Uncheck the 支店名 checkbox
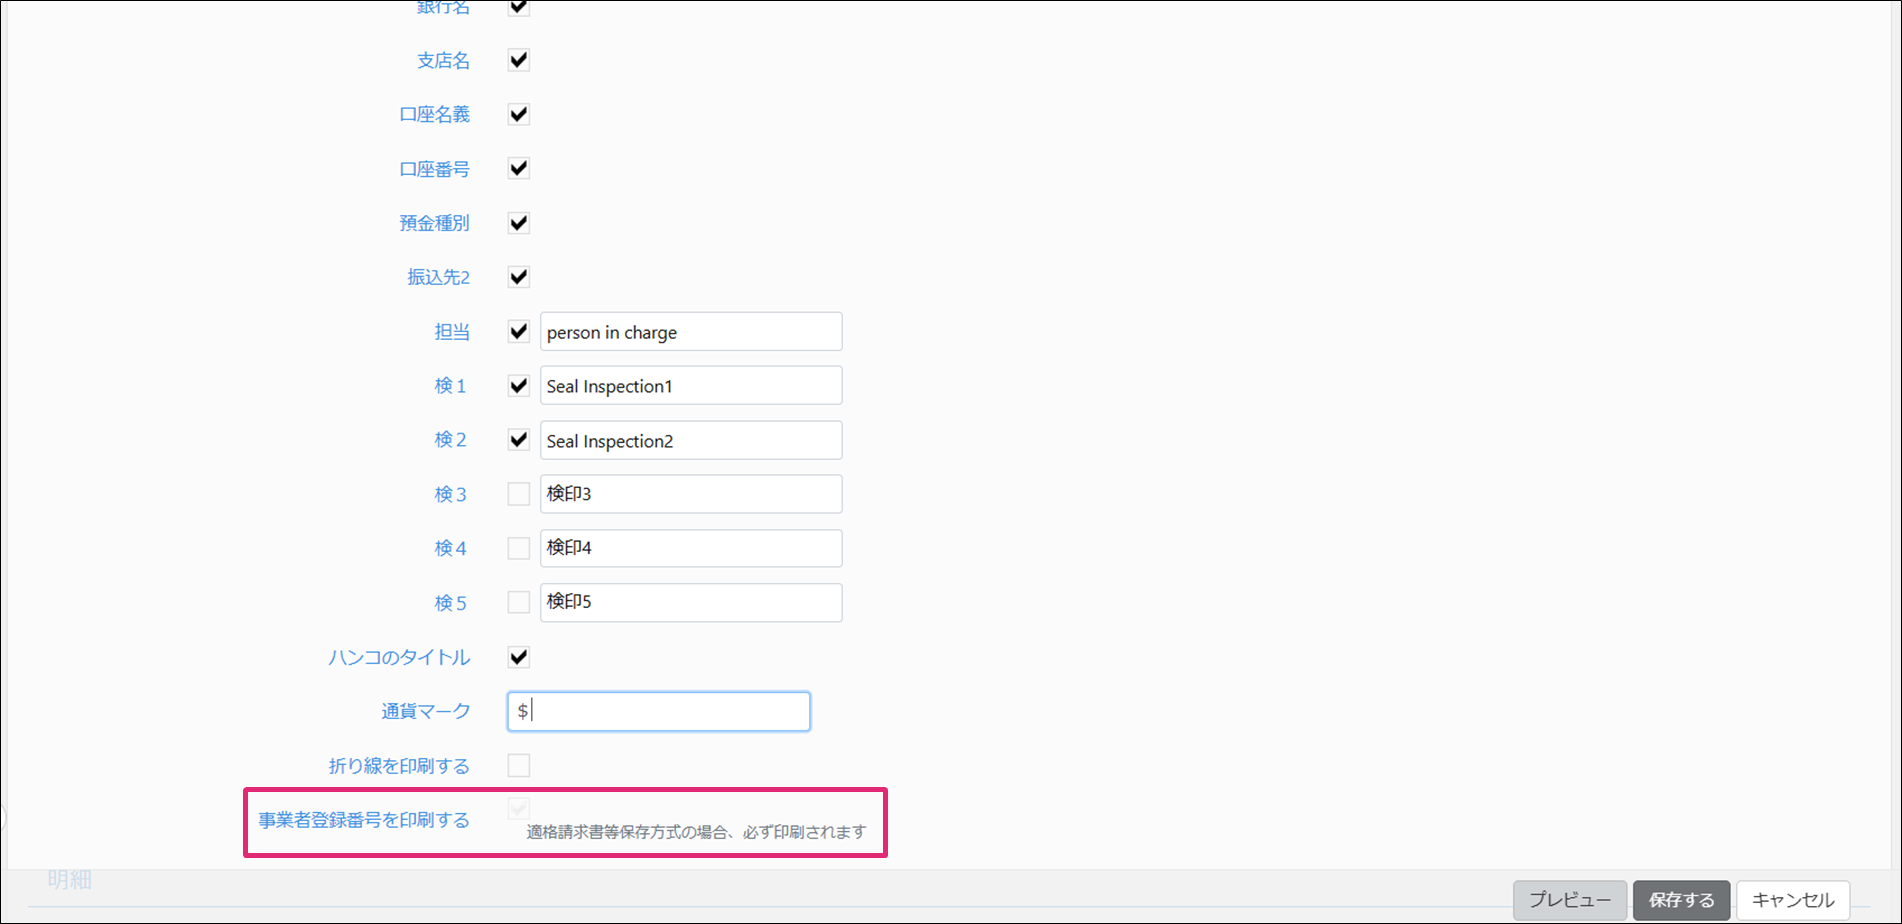 click(518, 60)
